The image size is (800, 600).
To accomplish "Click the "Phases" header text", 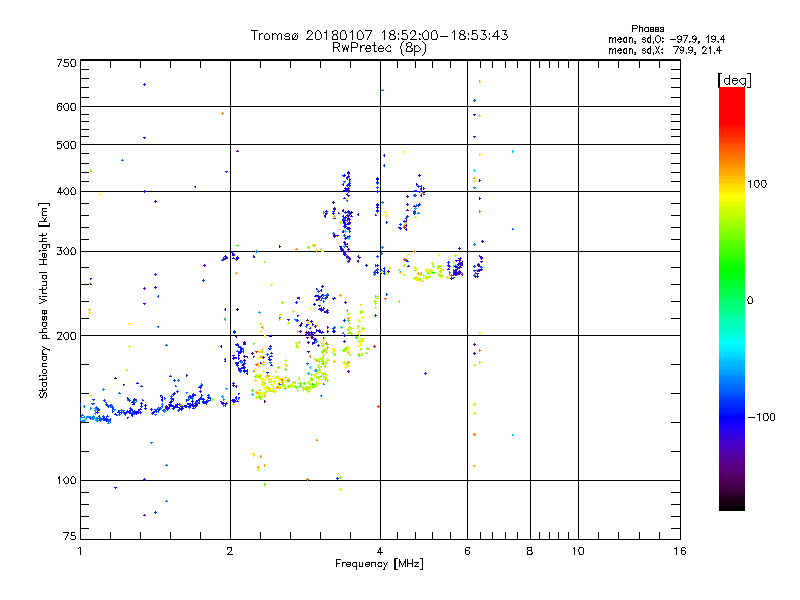I will pyautogui.click(x=647, y=29).
